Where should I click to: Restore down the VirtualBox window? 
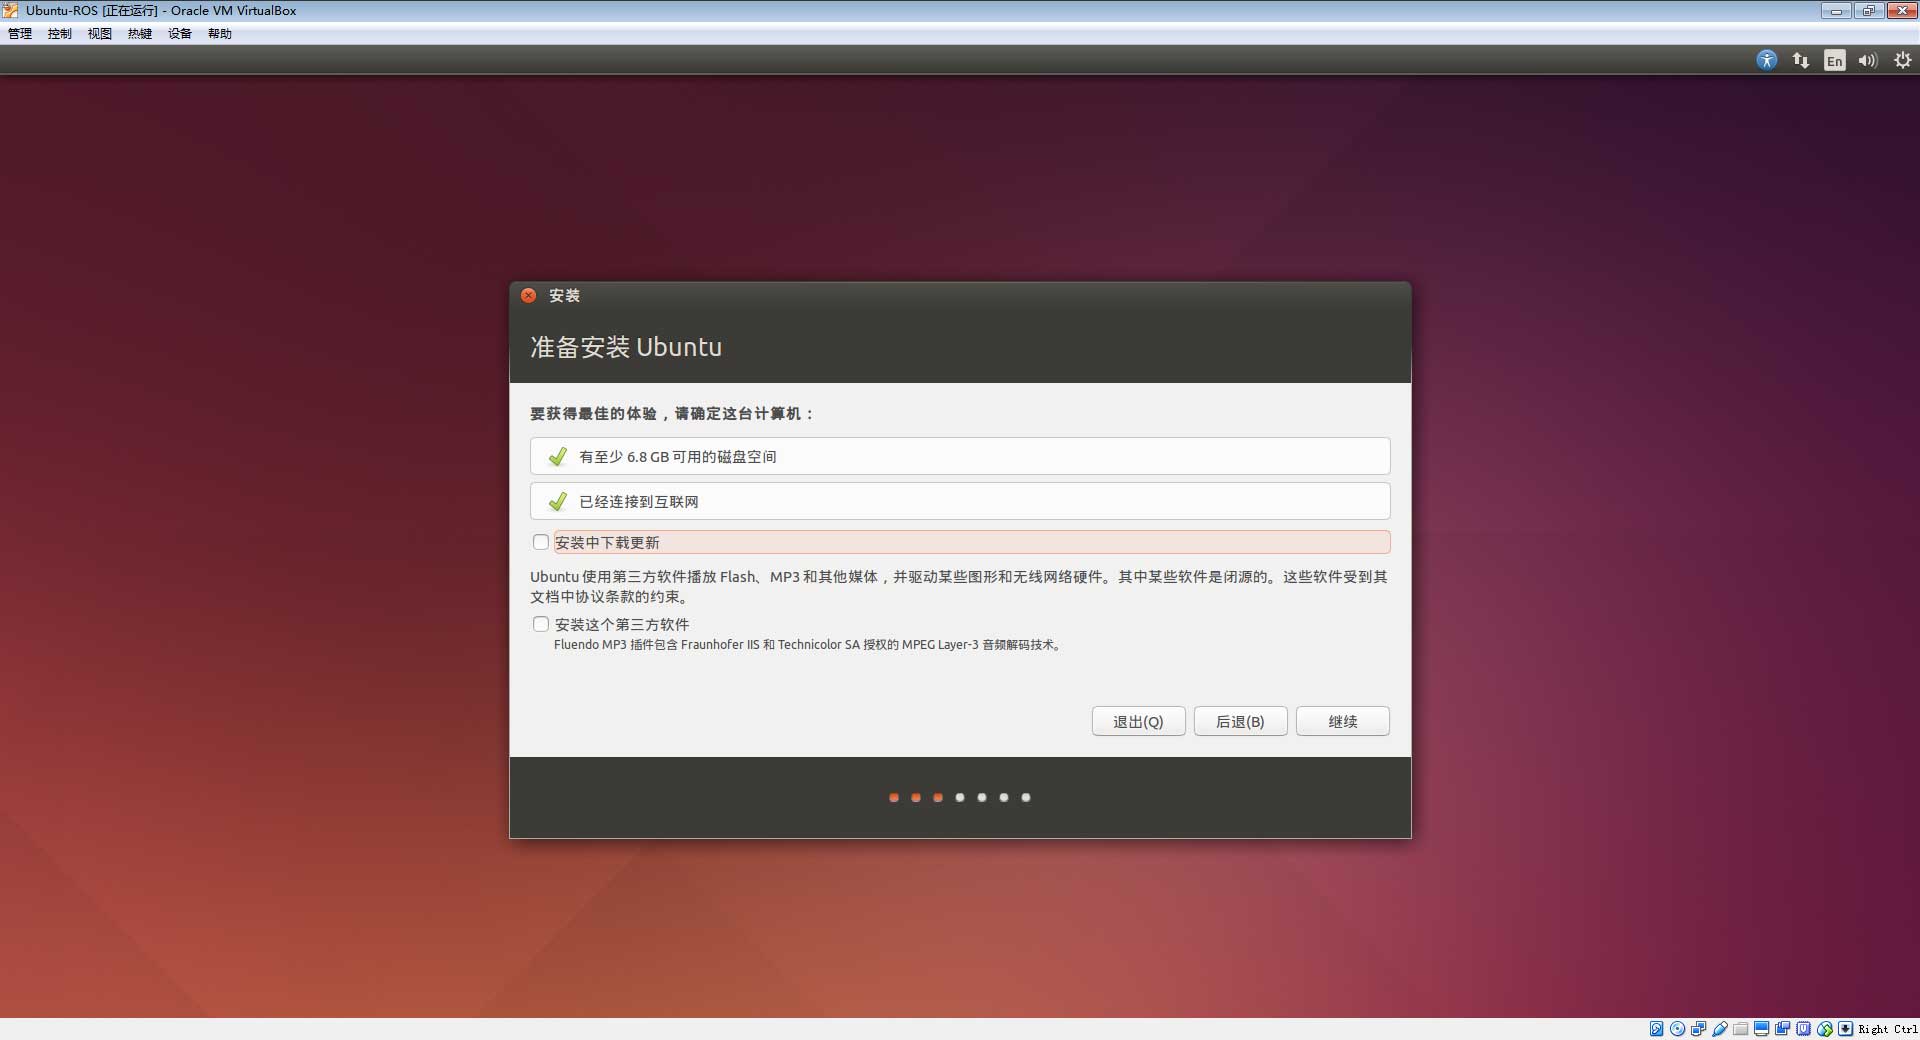[x=1868, y=11]
